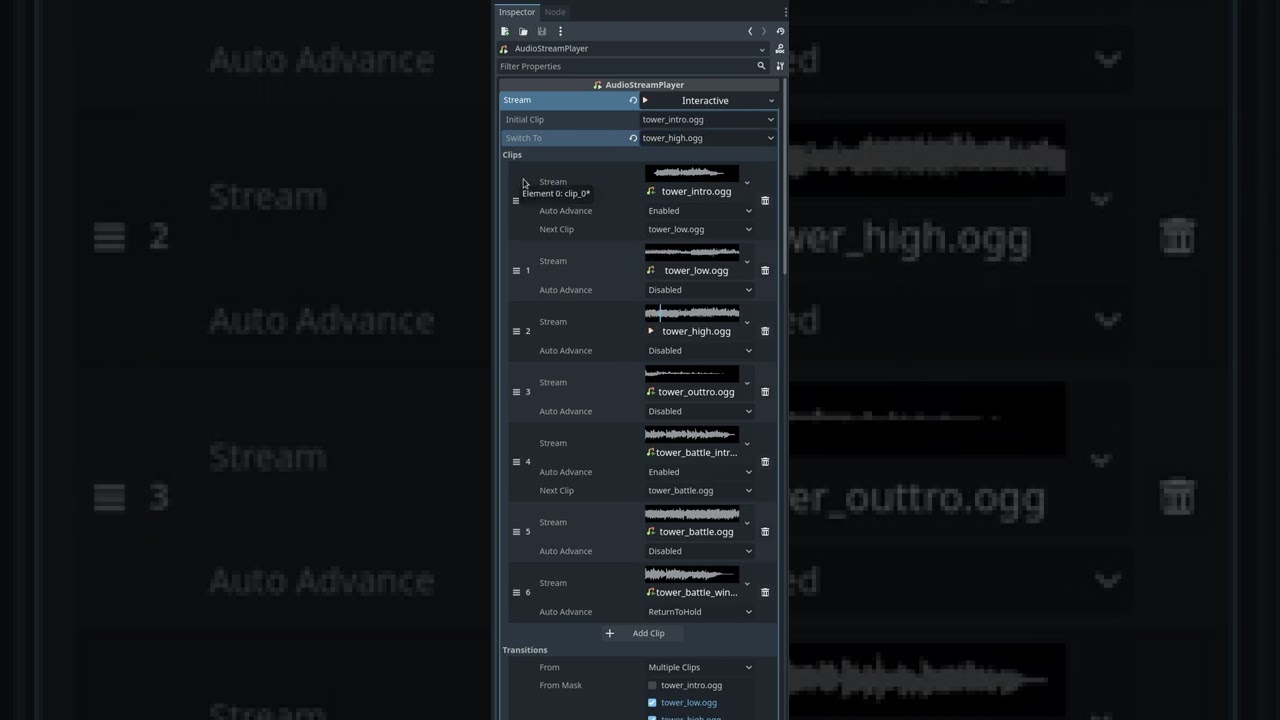Screen dimensions: 1280x720
Task: Delete the tower_battle_win clip
Action: [765, 592]
